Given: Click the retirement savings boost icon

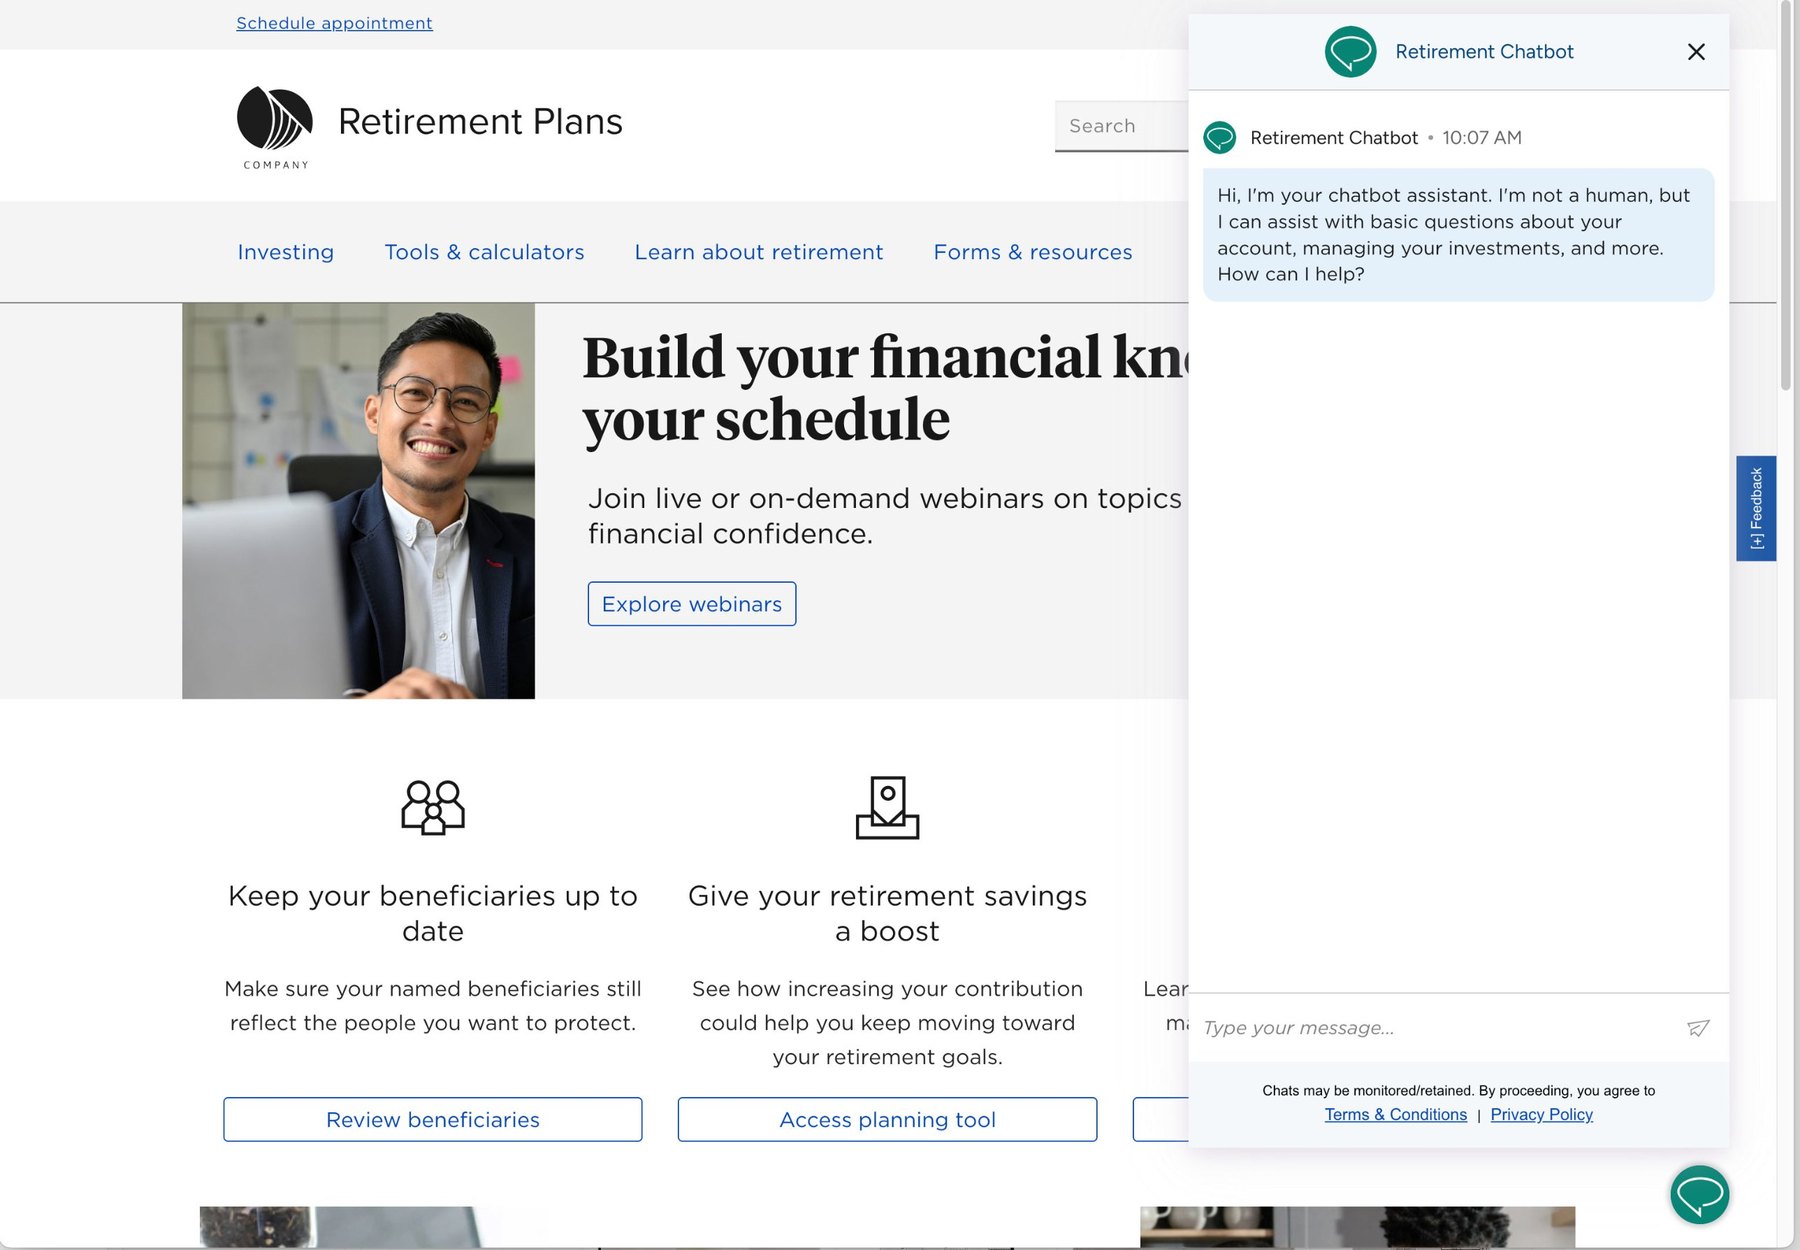Looking at the screenshot, I should tap(887, 807).
